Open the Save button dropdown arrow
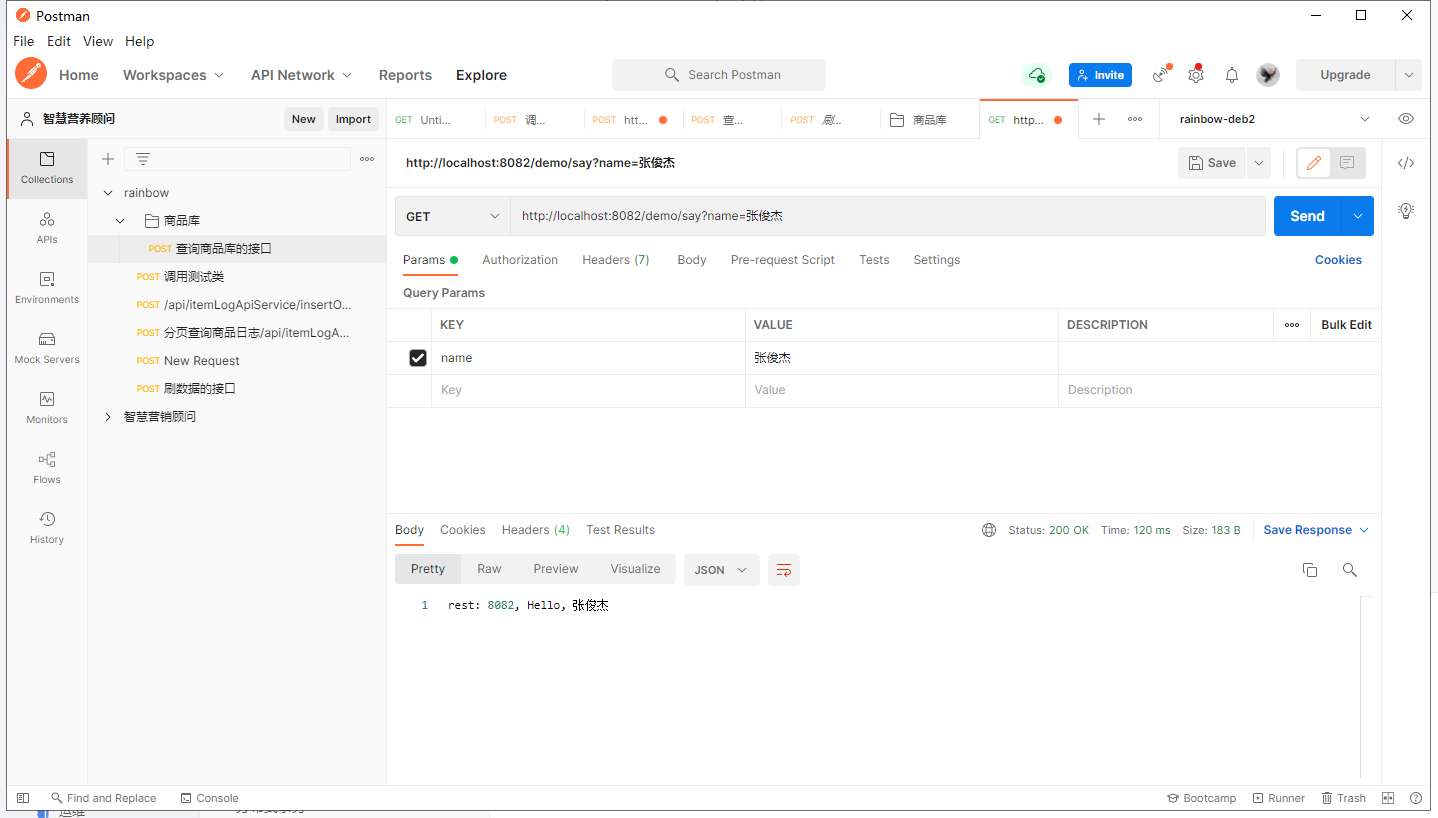Image resolution: width=1438 pixels, height=818 pixels. tap(1259, 163)
